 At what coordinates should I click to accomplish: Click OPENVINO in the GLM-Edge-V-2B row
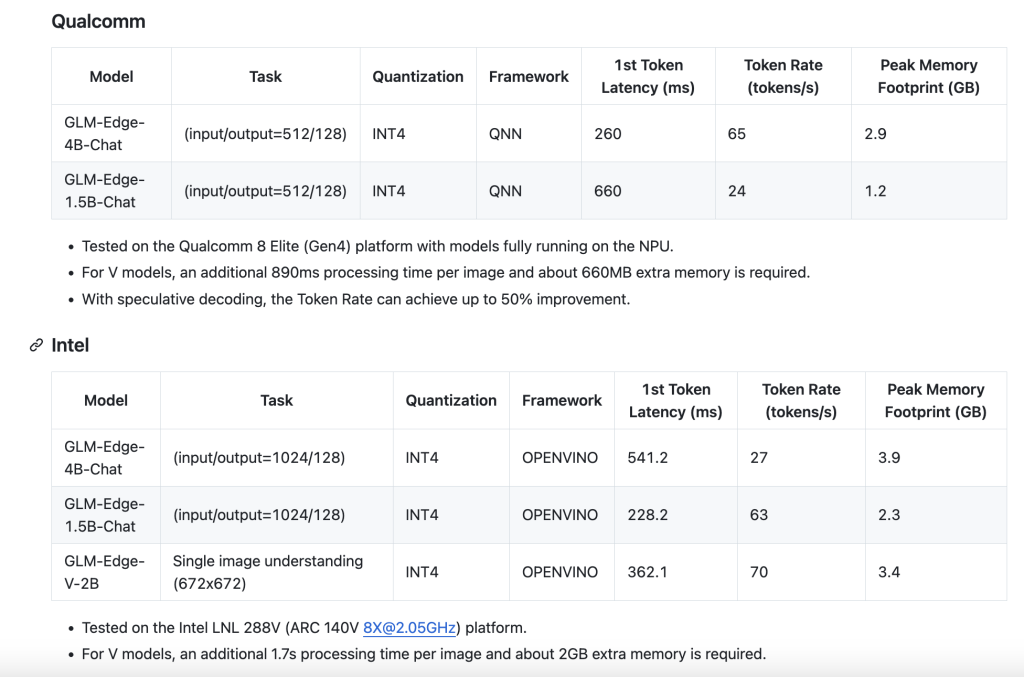560,571
